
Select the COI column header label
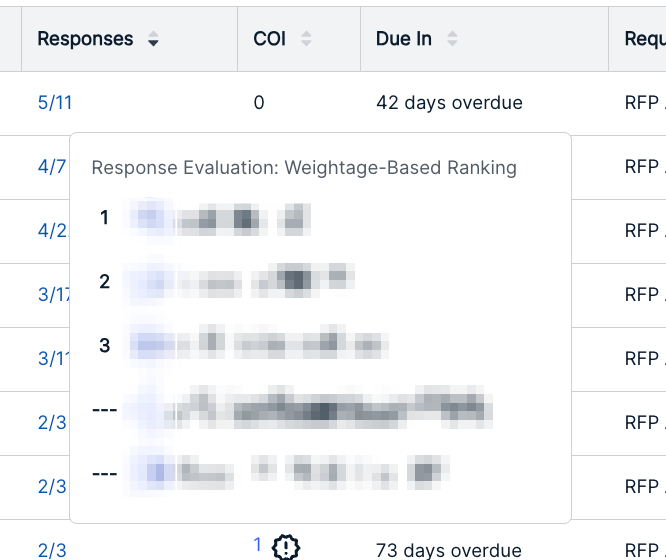[x=269, y=39]
